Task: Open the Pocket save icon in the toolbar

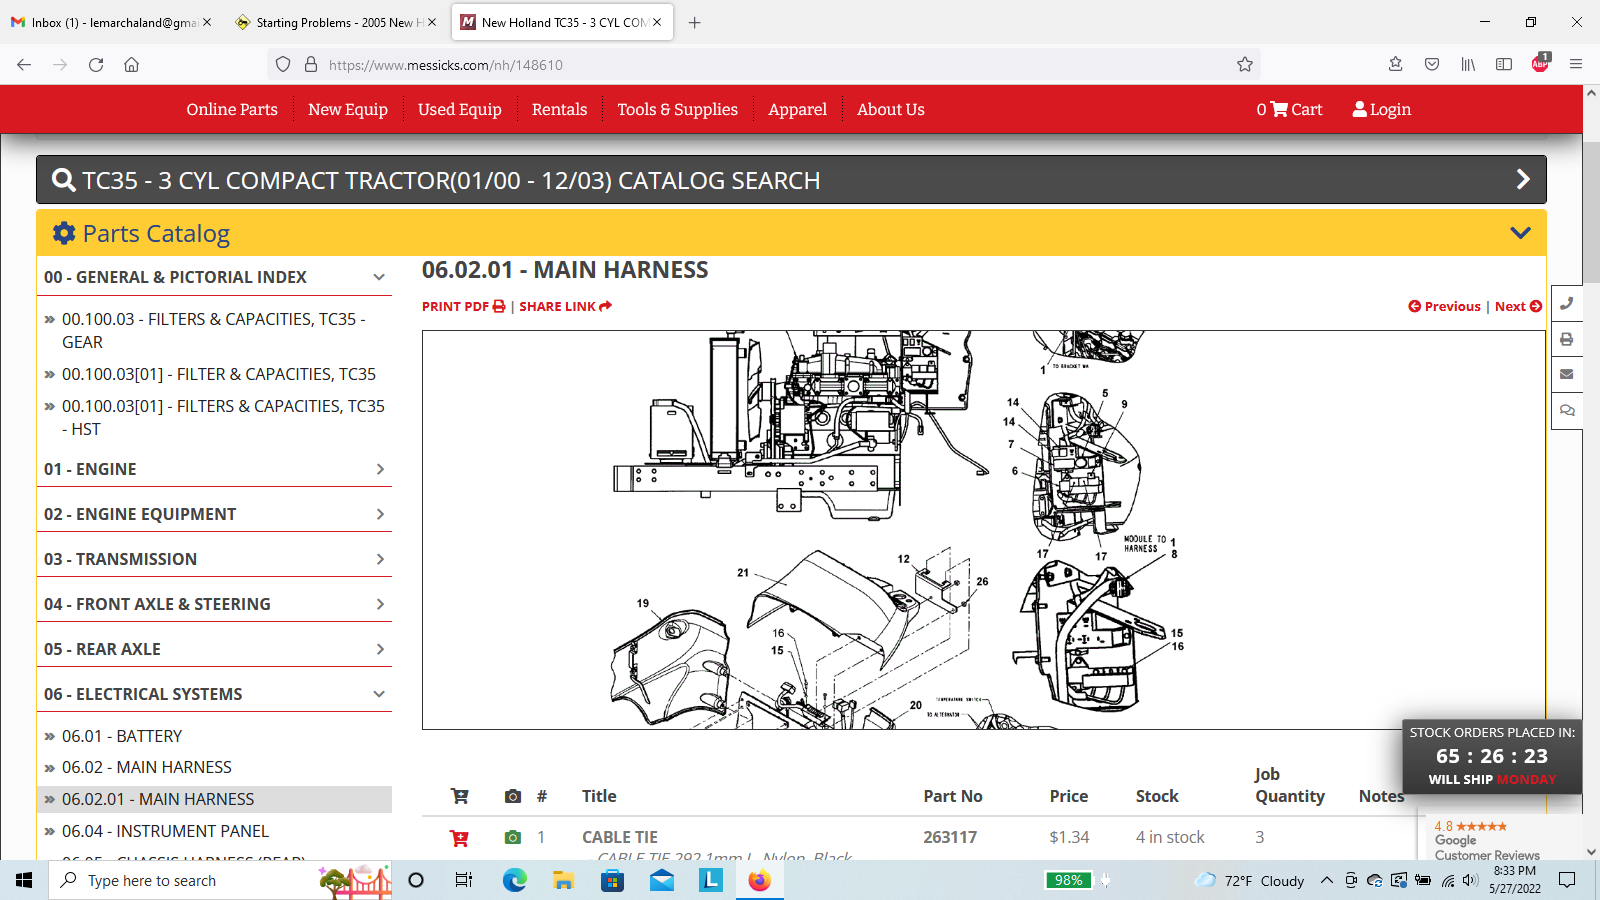Action: point(1432,65)
